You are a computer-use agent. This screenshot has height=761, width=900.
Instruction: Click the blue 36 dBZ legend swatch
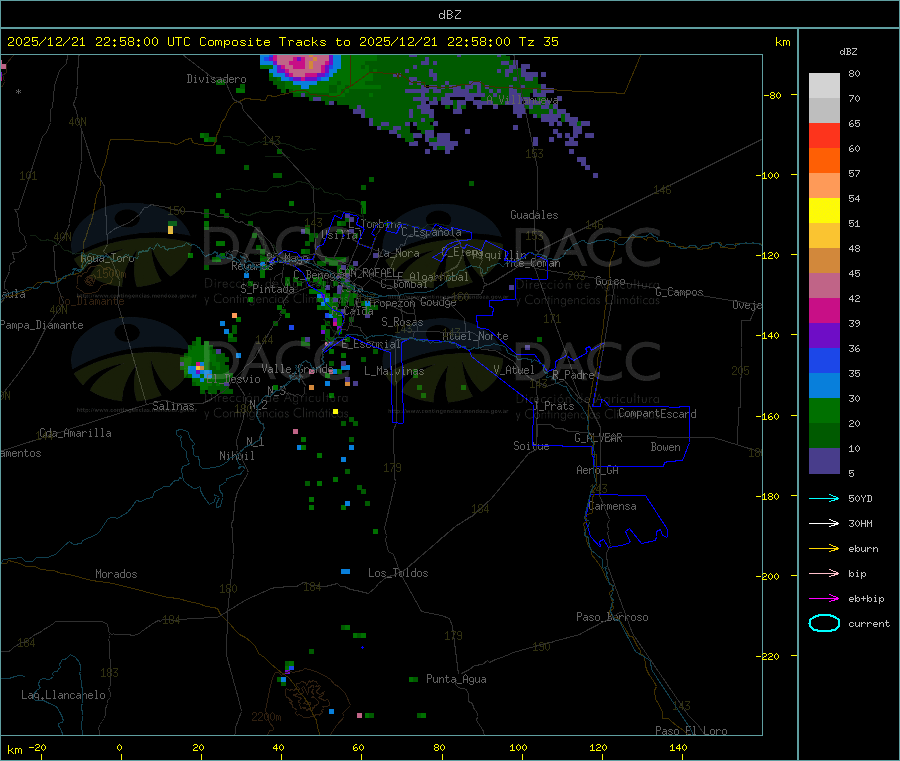coord(824,360)
